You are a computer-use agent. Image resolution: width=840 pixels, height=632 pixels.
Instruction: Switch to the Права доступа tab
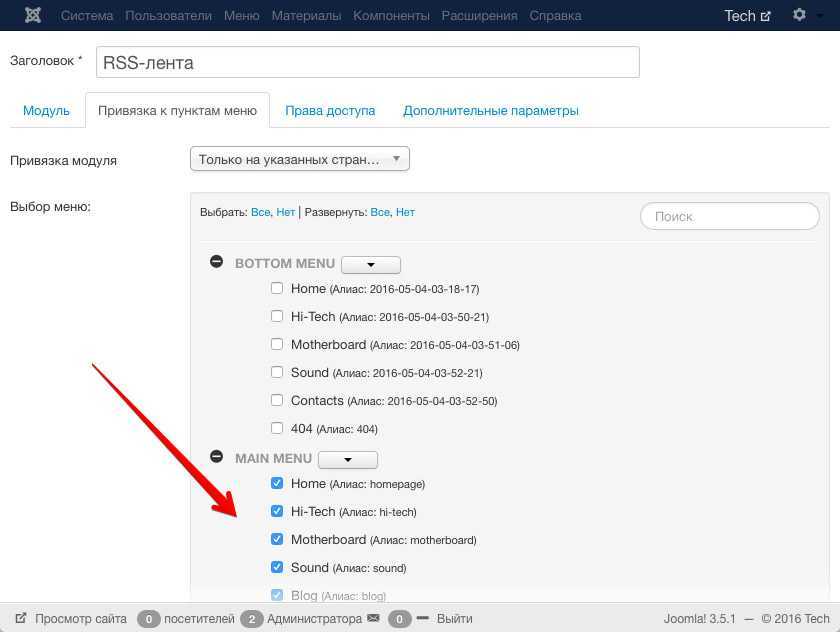(x=330, y=110)
